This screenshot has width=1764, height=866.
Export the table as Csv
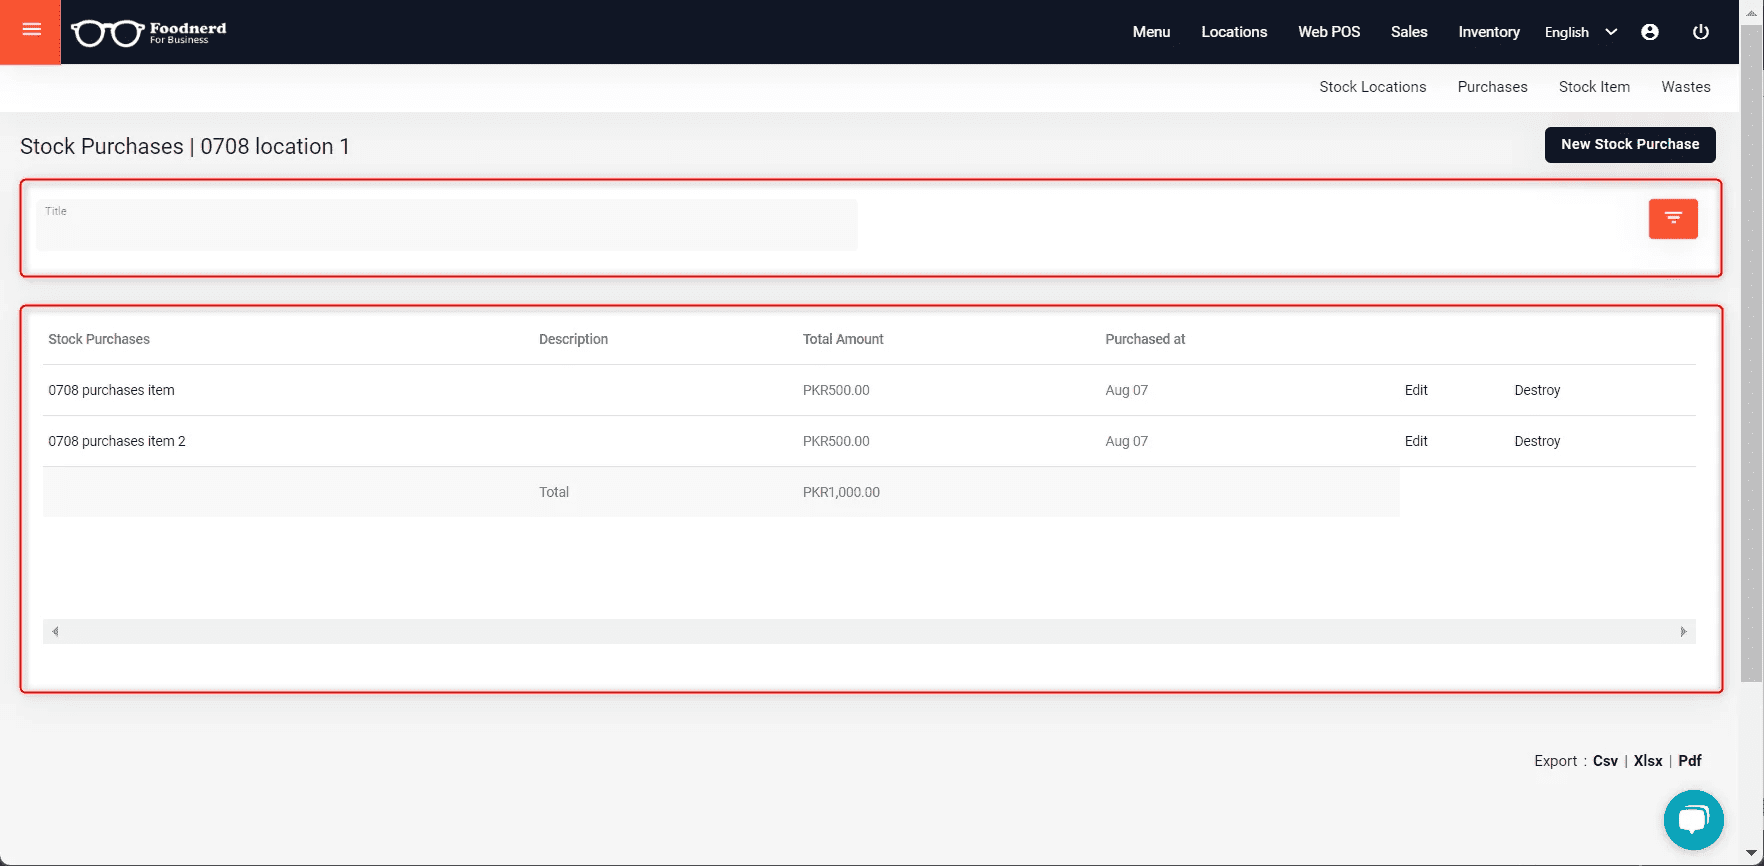[x=1605, y=761]
